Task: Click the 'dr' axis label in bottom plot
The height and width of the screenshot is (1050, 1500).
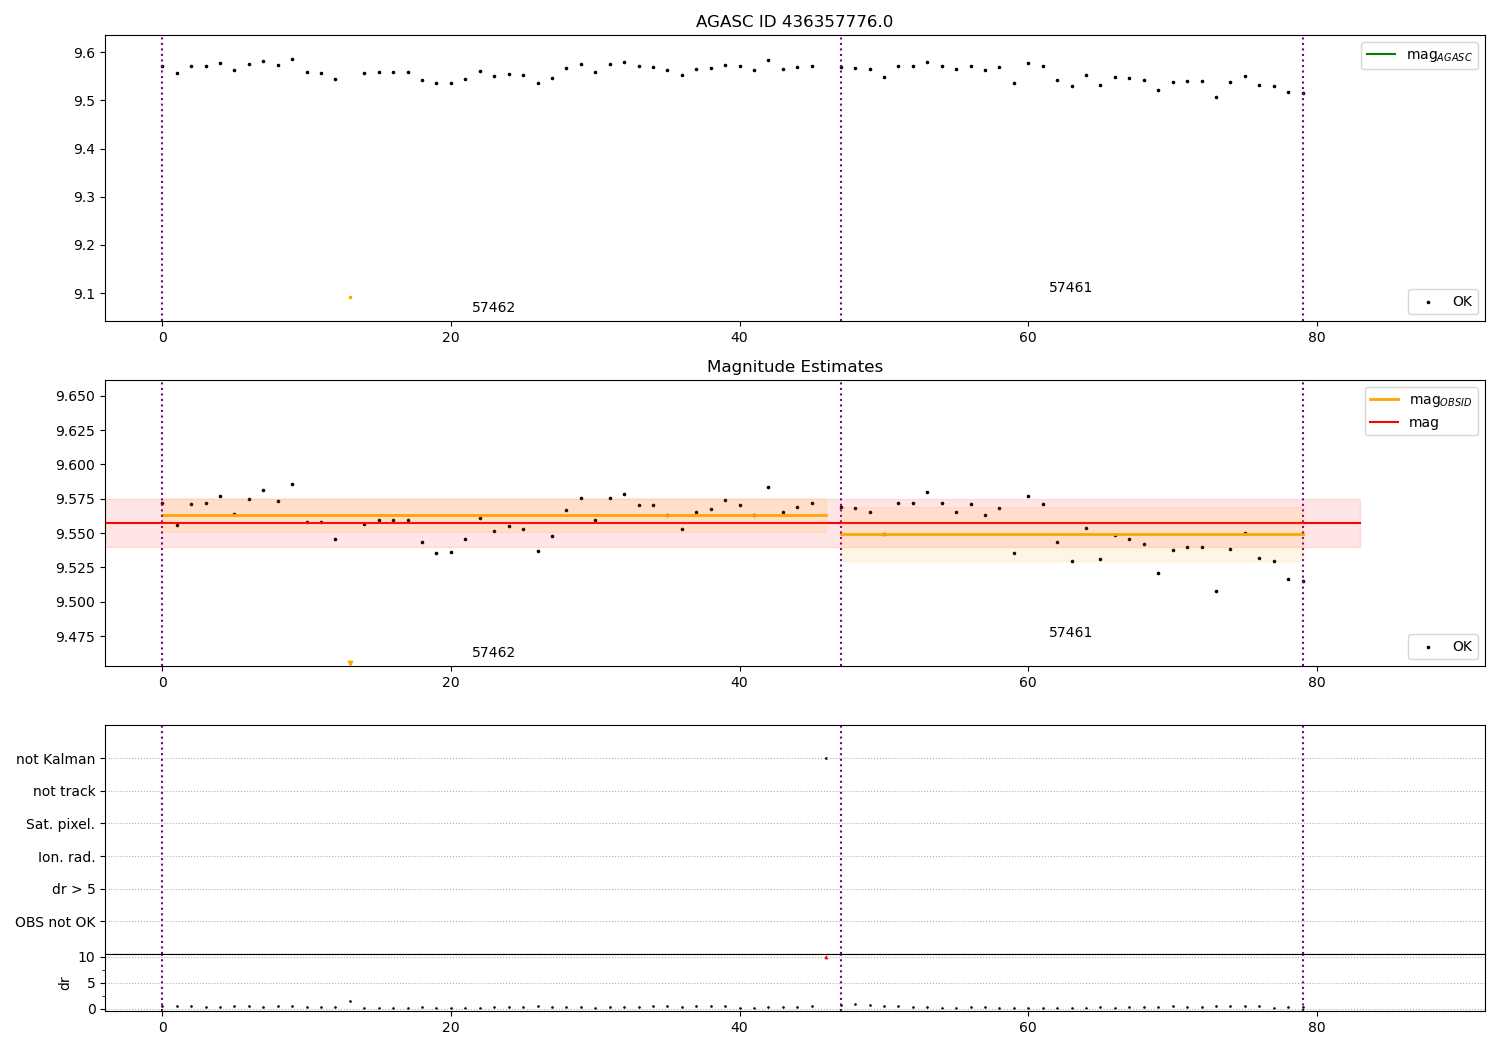Action: [65, 983]
